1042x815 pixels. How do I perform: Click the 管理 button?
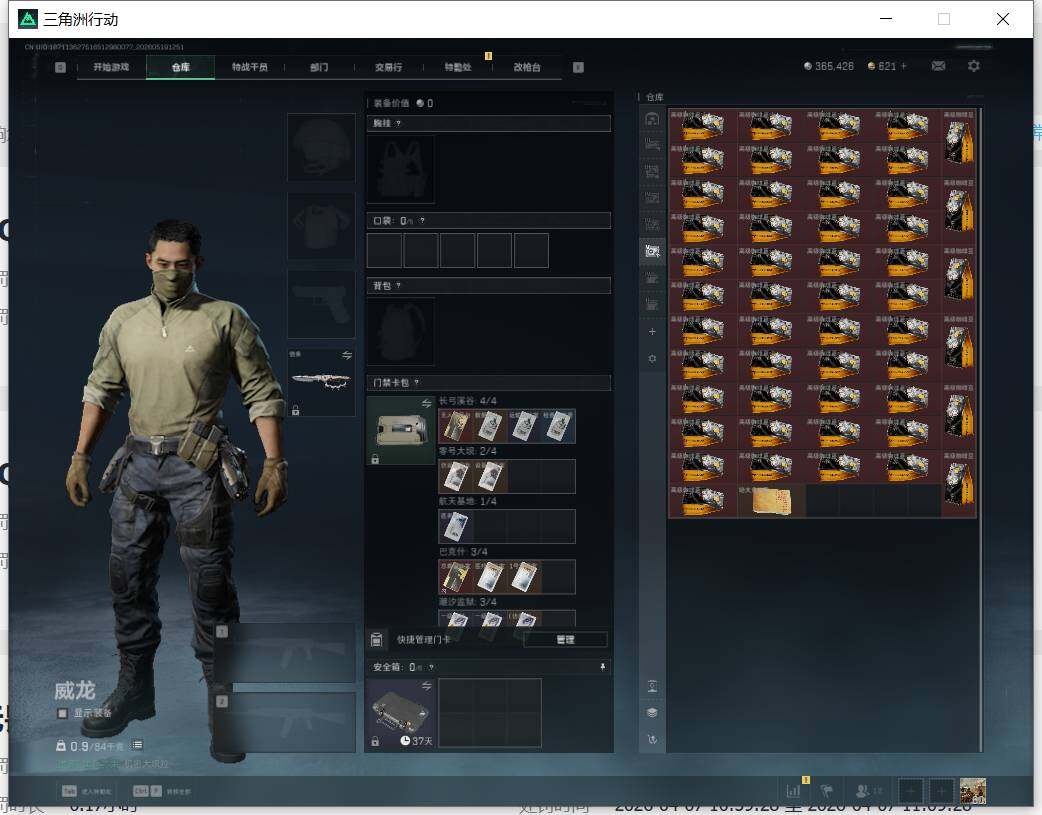tap(566, 640)
